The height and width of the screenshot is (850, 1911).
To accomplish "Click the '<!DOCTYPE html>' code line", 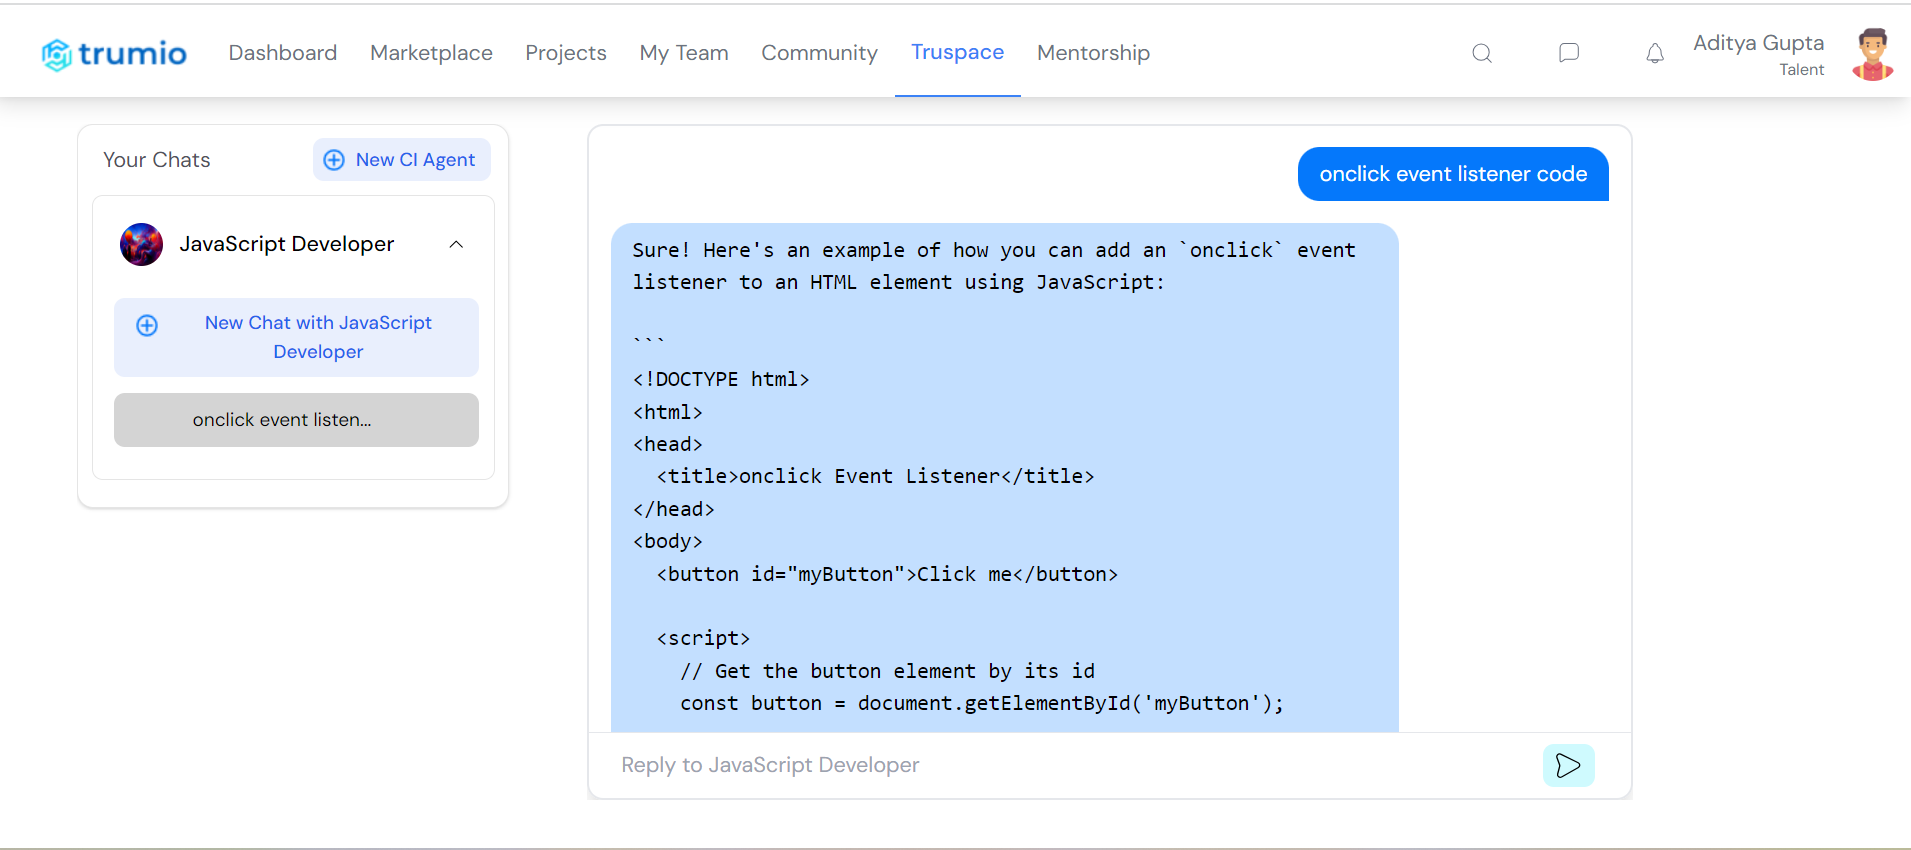I will (x=721, y=380).
